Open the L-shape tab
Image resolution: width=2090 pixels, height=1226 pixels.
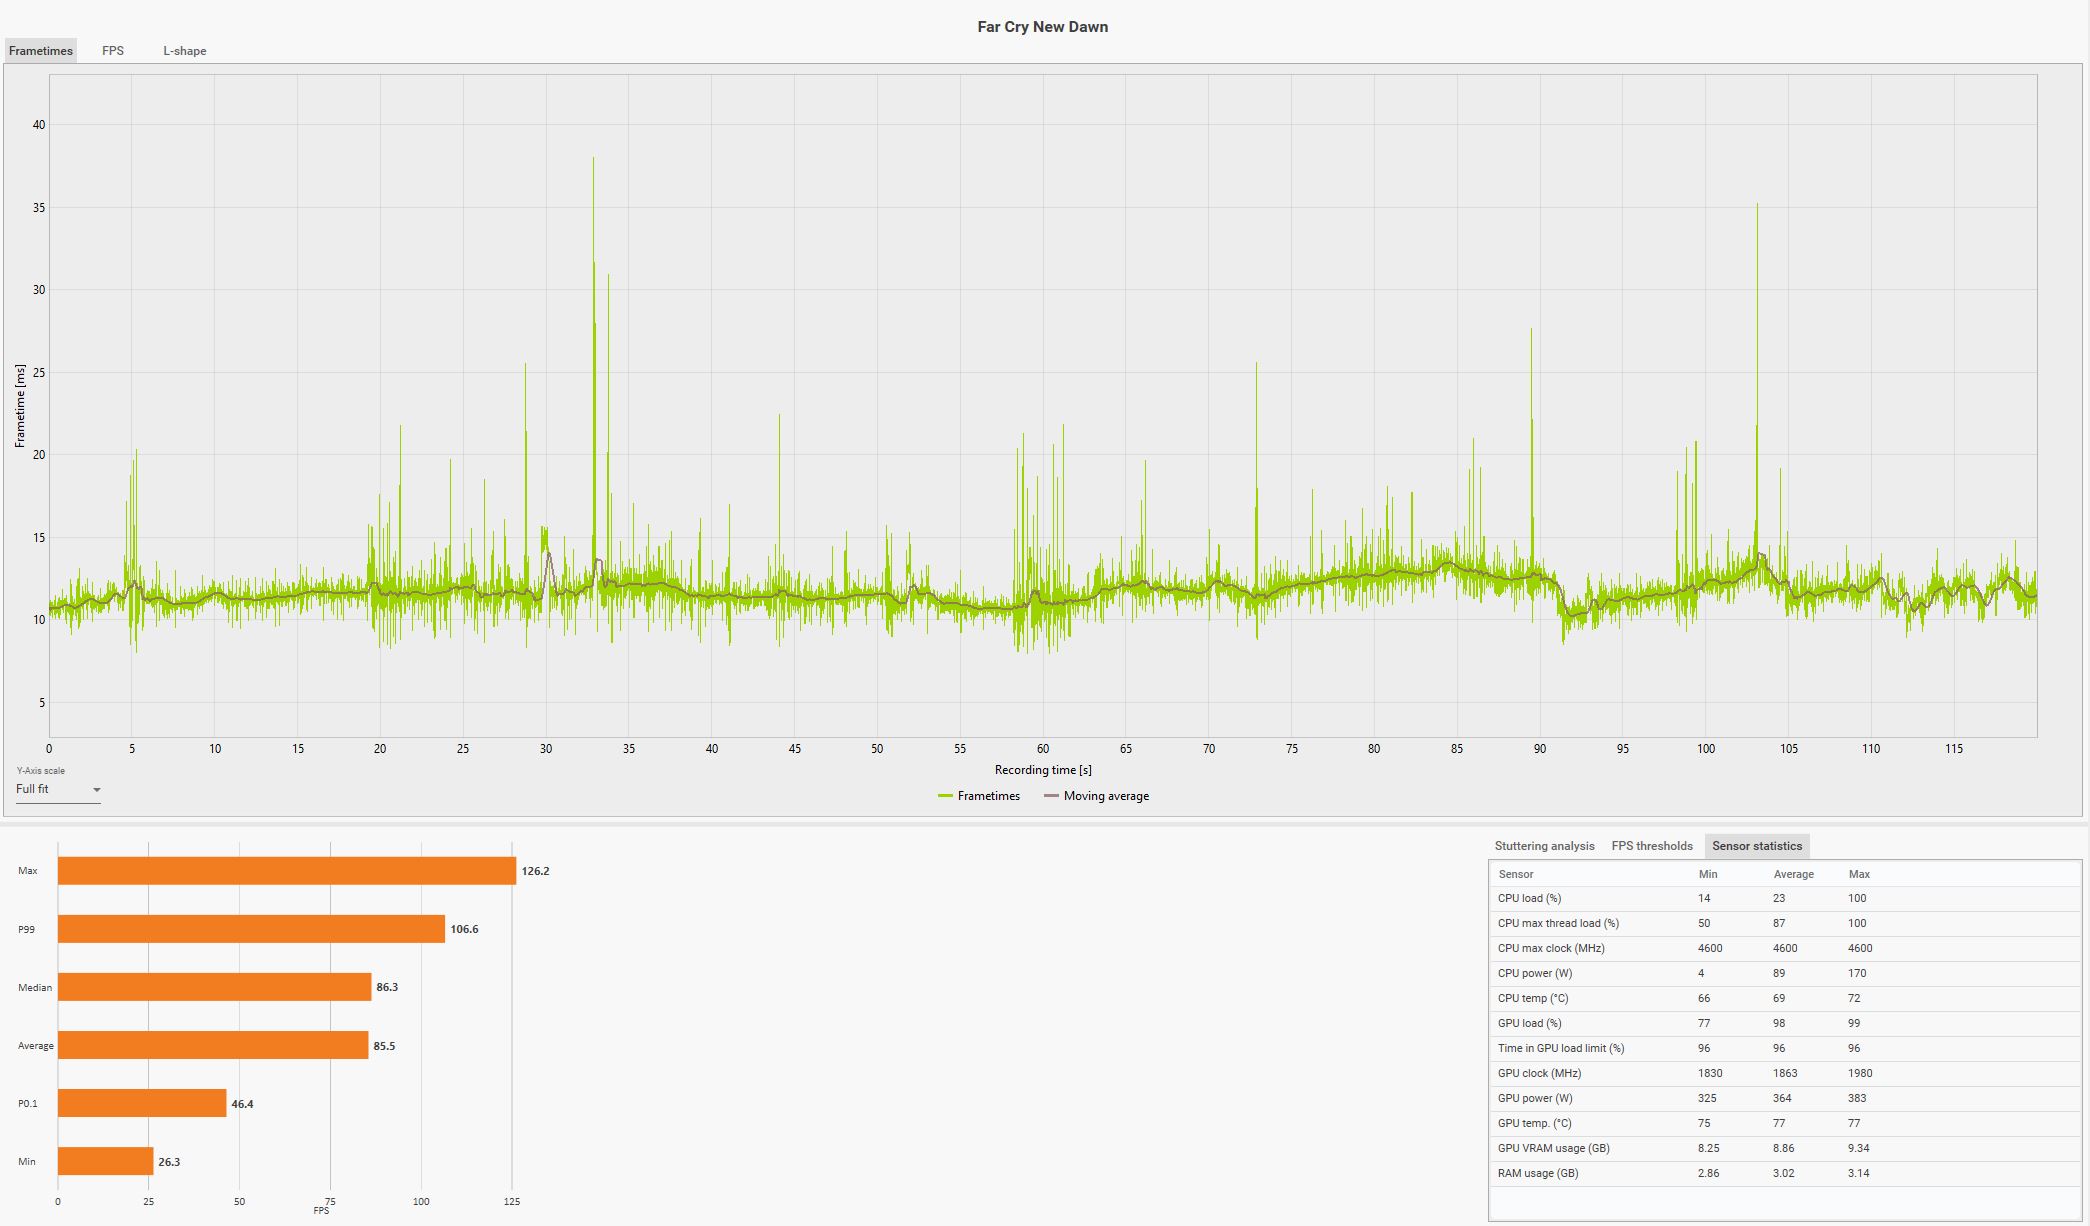pos(185,51)
